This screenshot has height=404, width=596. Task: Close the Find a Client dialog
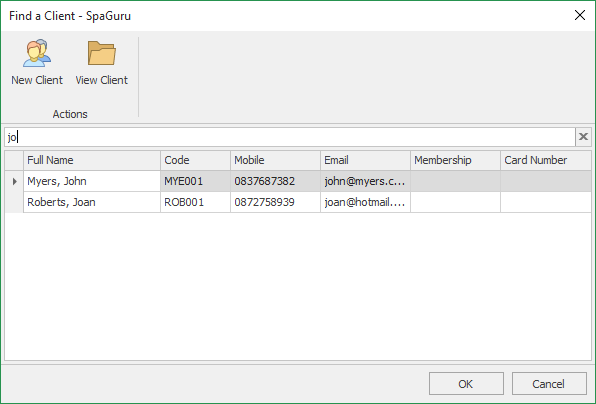pyautogui.click(x=580, y=15)
